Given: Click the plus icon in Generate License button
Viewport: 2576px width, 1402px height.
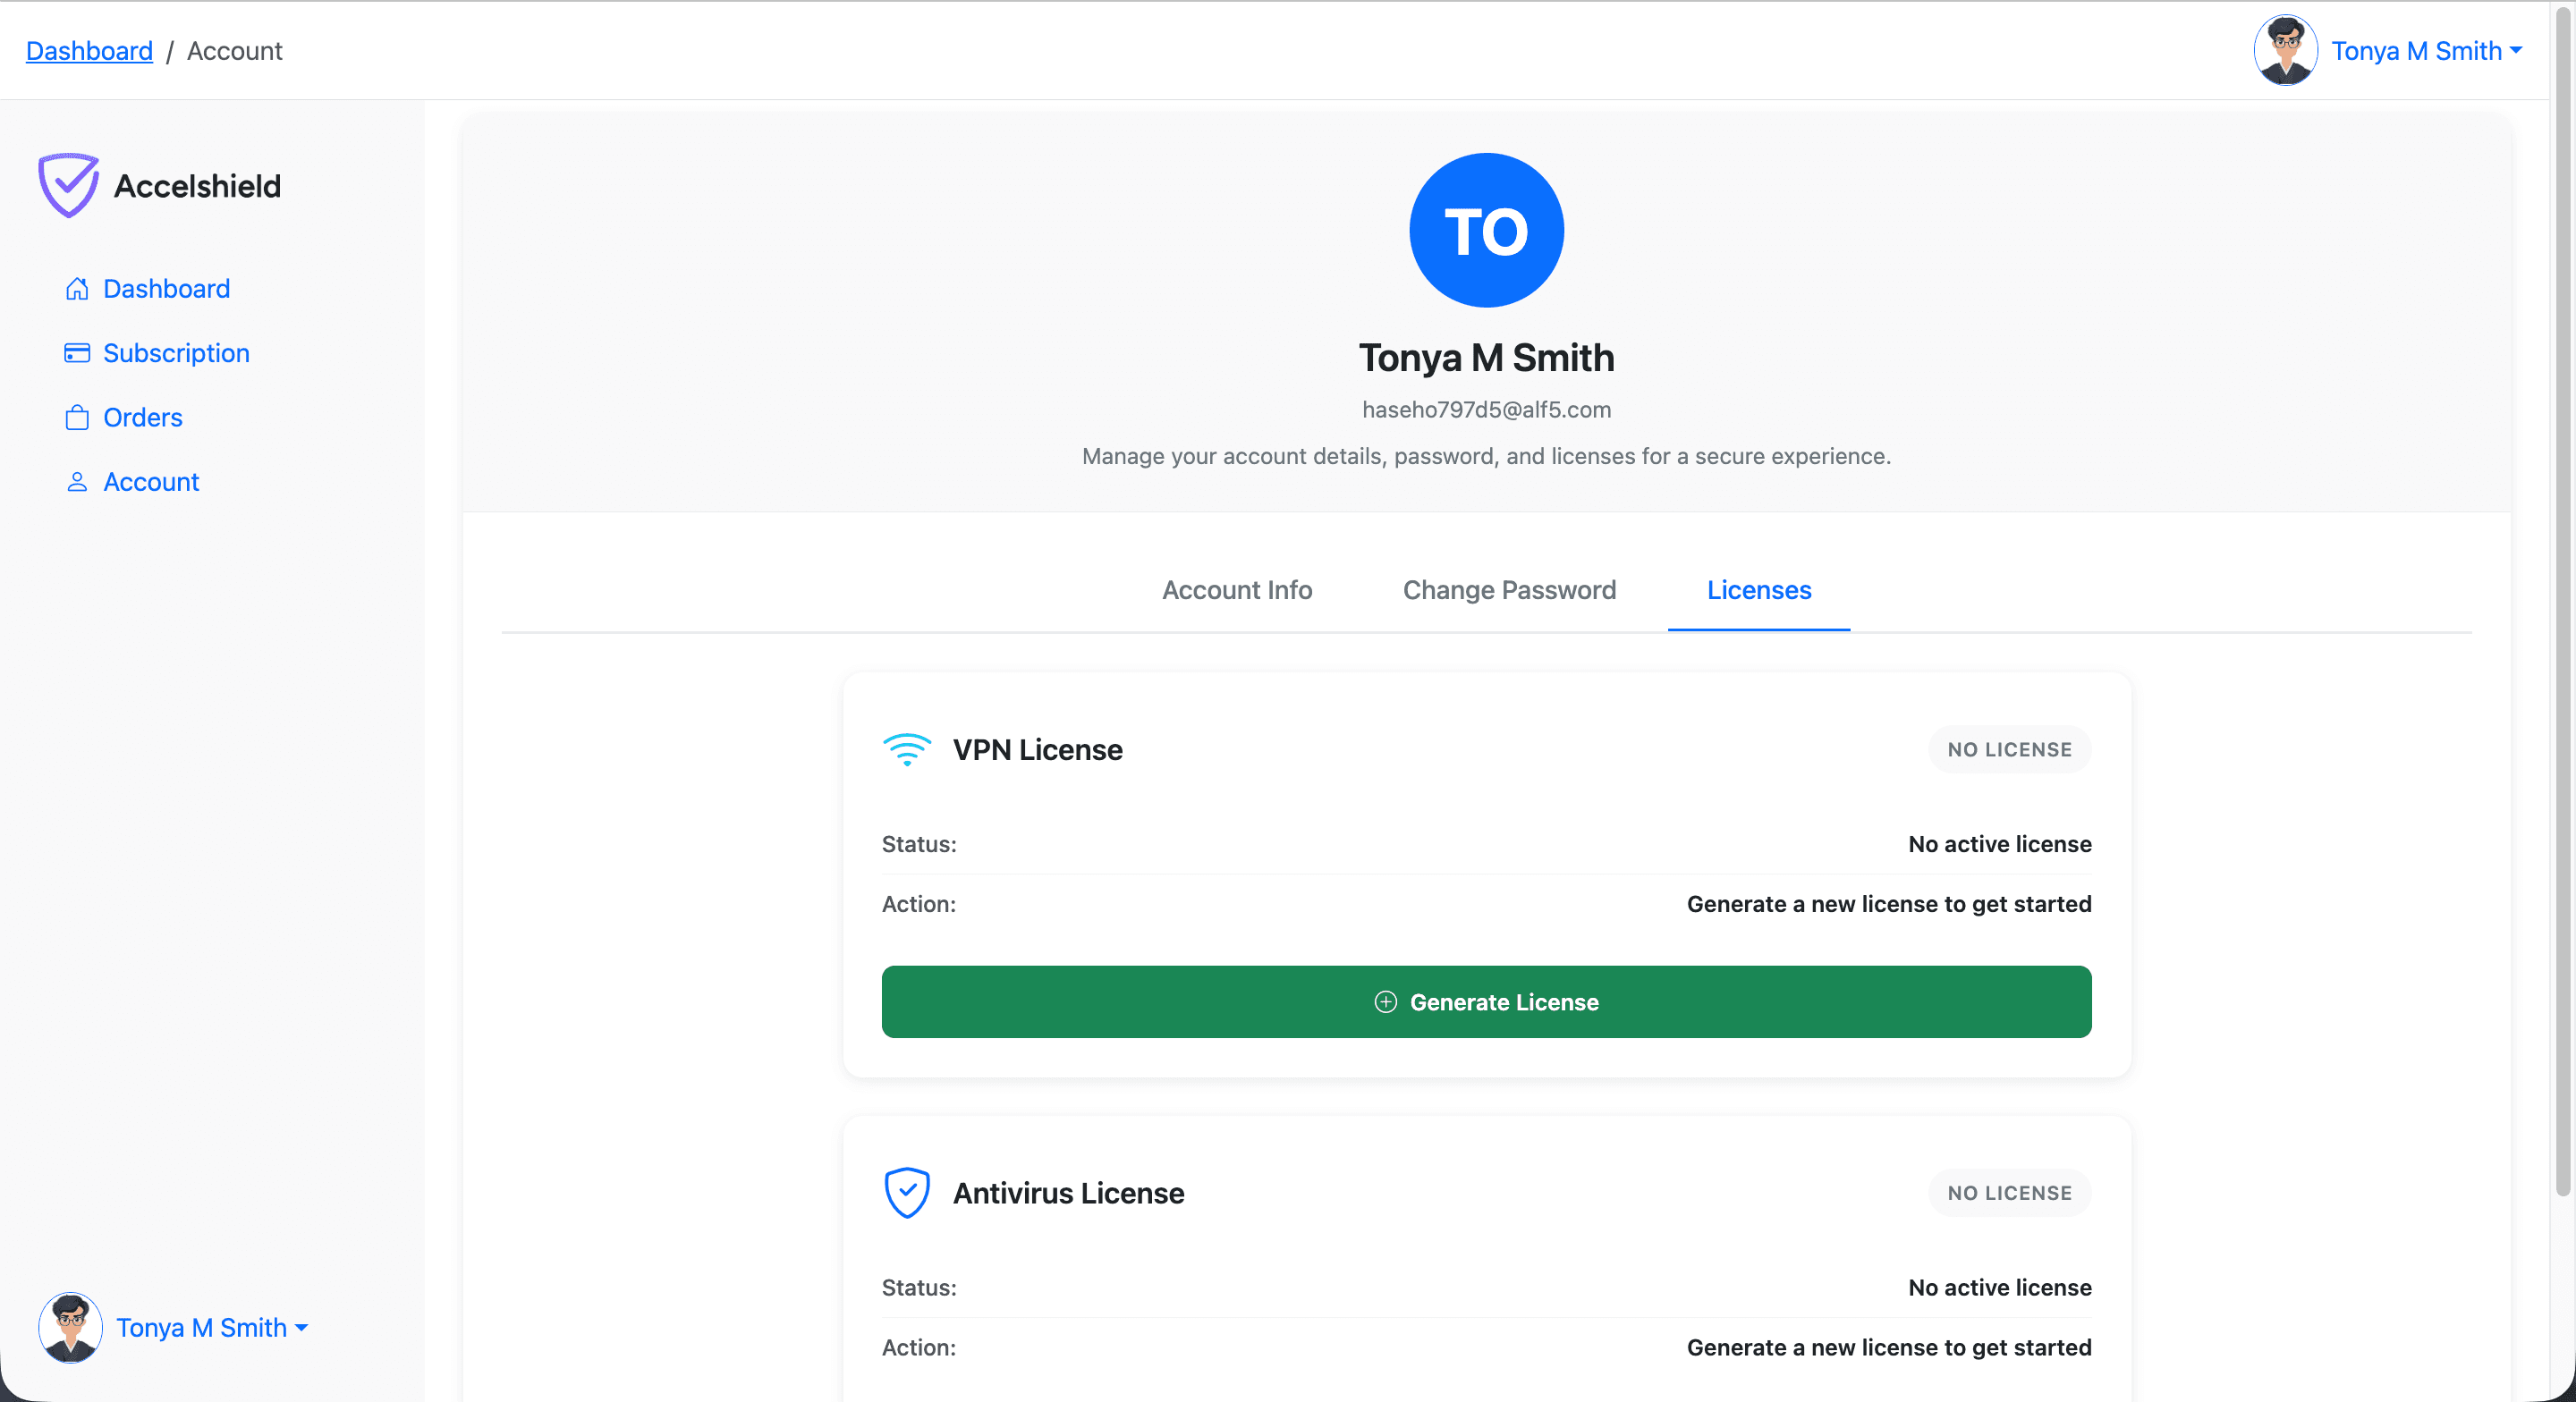Looking at the screenshot, I should [x=1385, y=1002].
